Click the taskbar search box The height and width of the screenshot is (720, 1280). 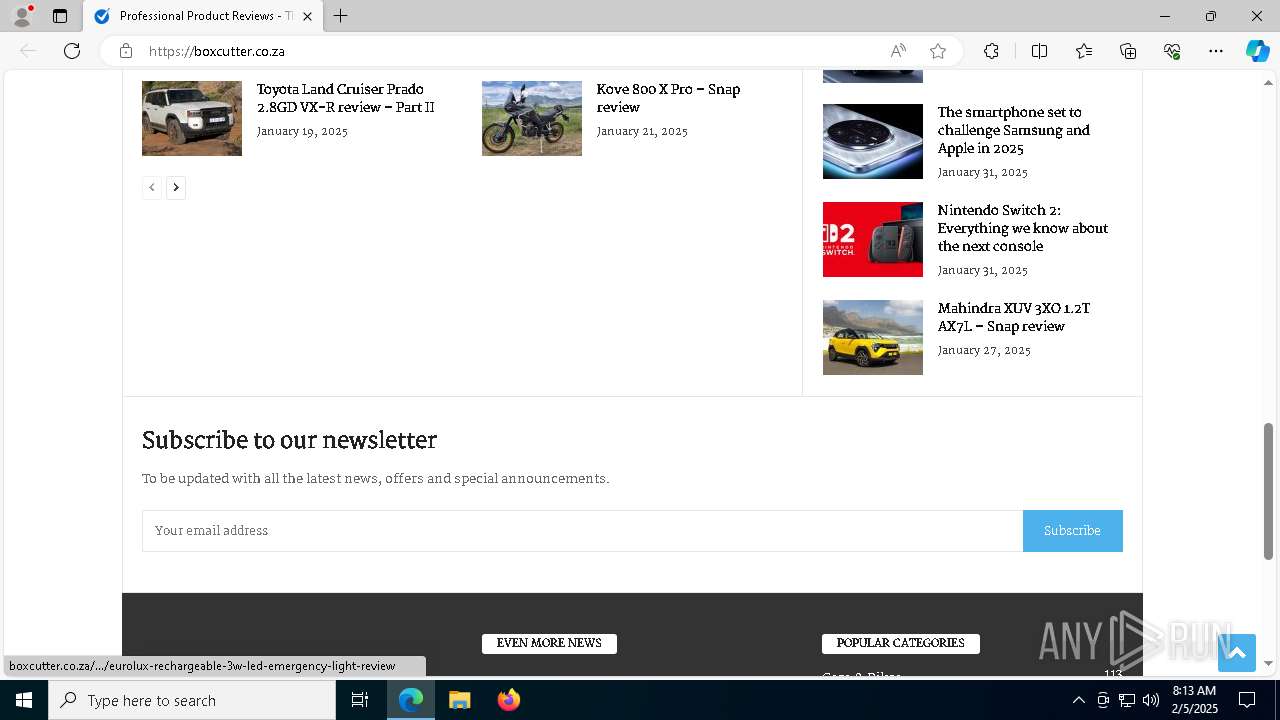(192, 700)
